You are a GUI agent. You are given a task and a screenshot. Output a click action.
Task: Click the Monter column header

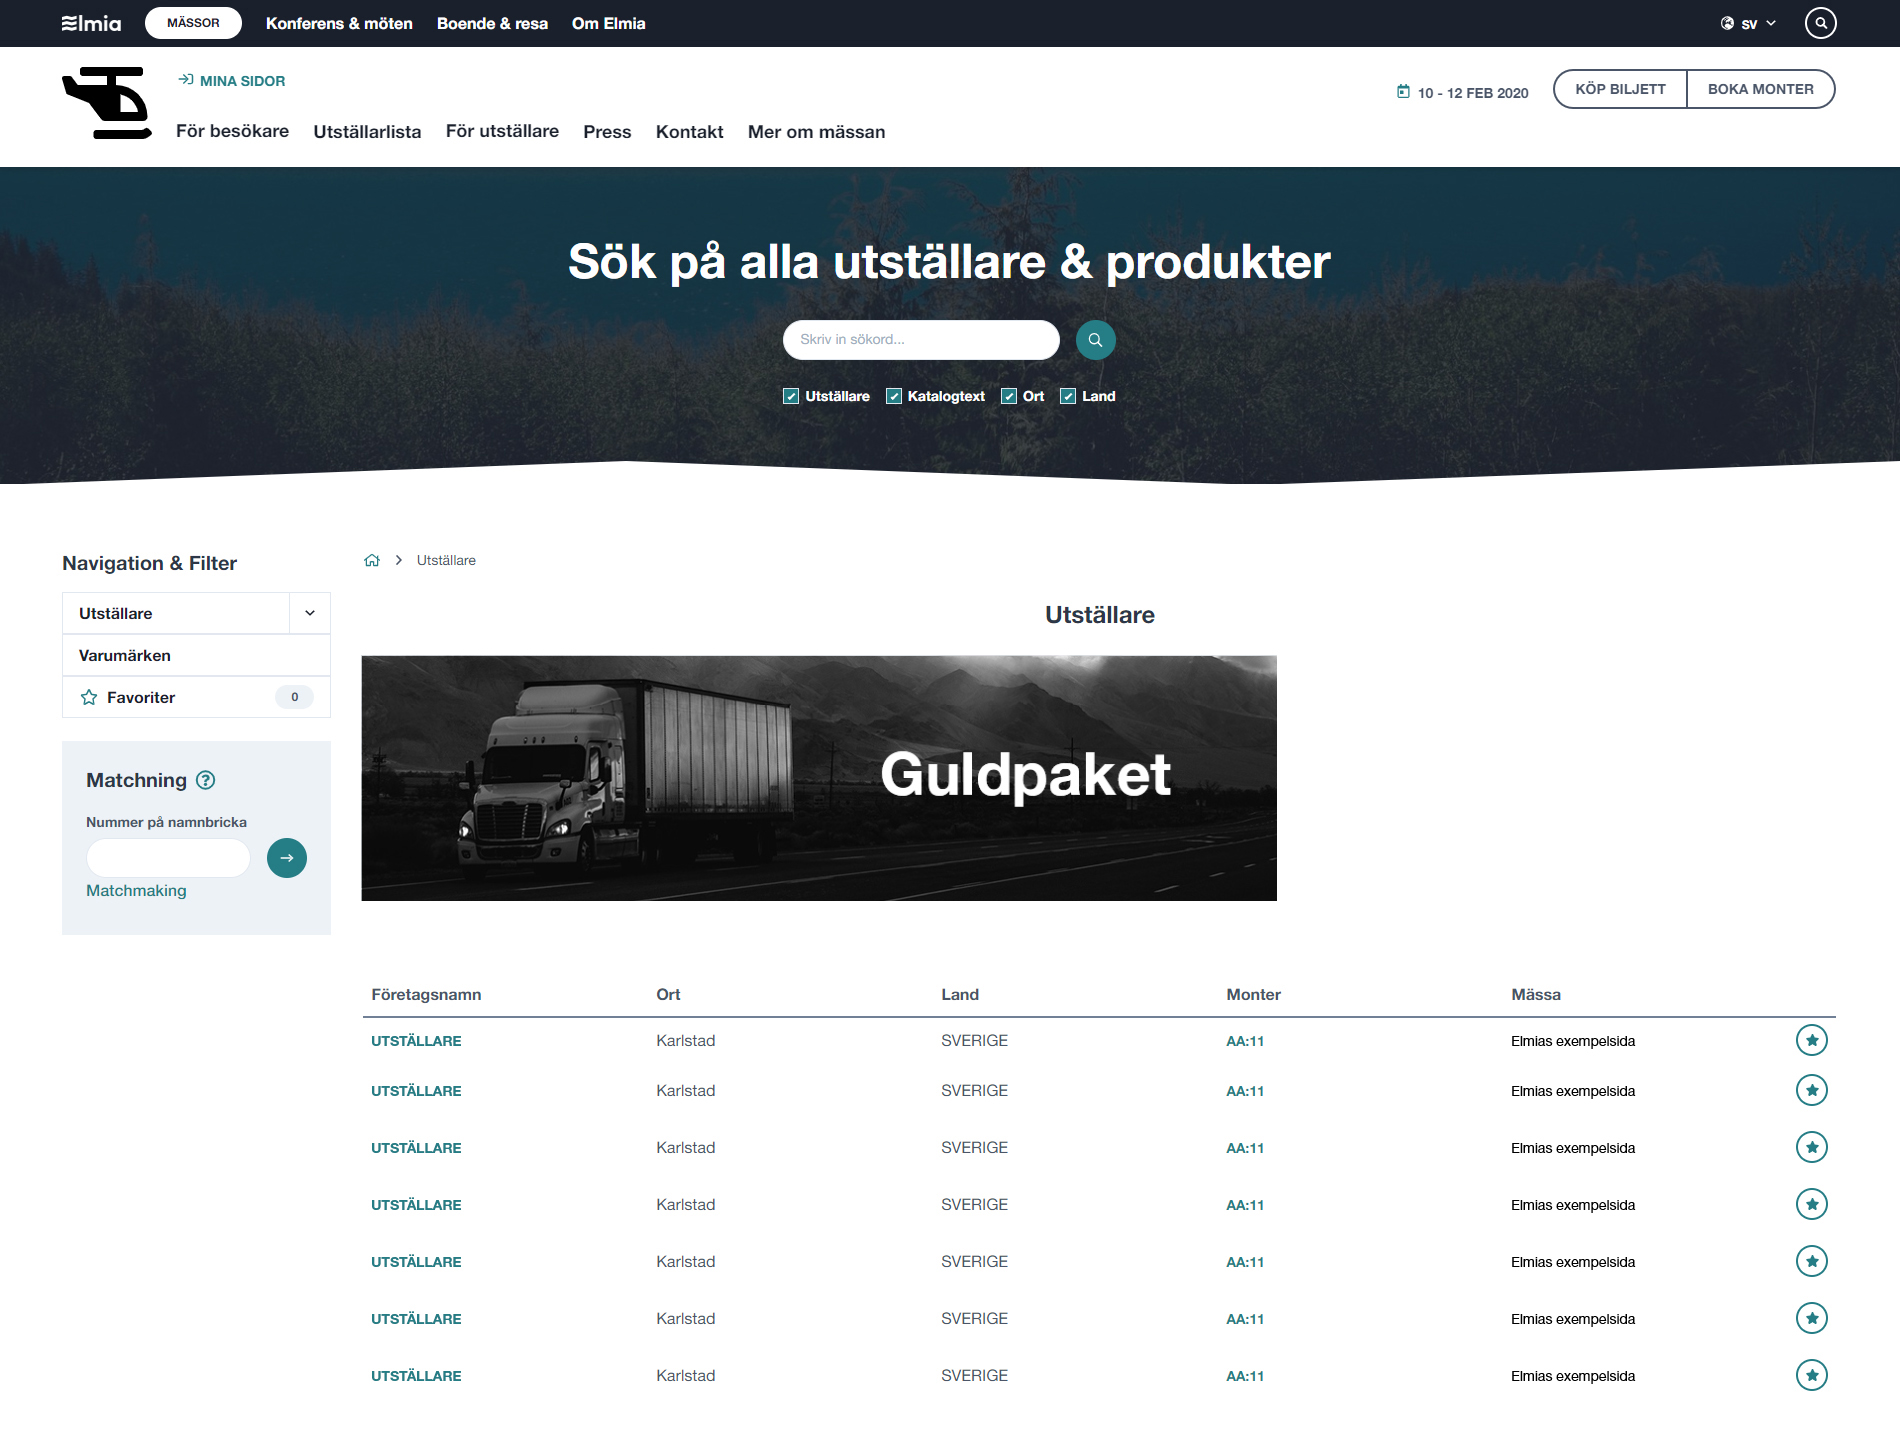(x=1253, y=994)
